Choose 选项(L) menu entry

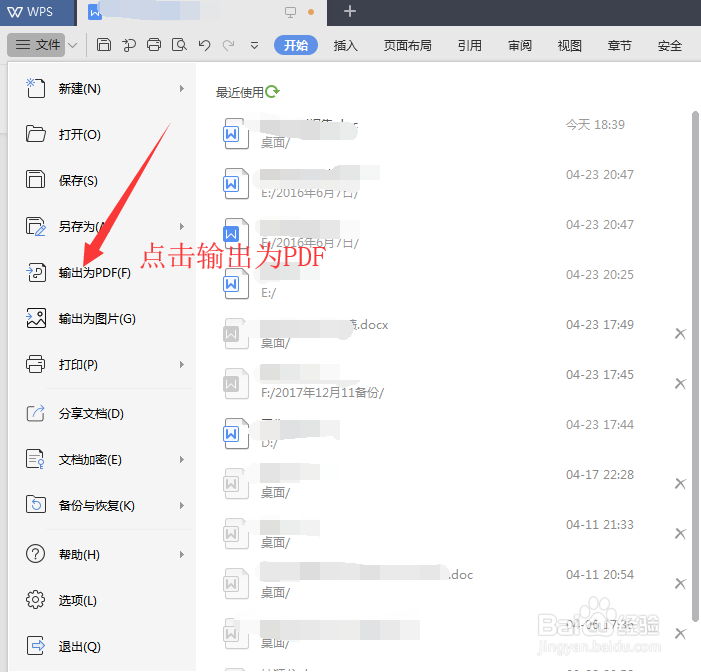pyautogui.click(x=102, y=600)
